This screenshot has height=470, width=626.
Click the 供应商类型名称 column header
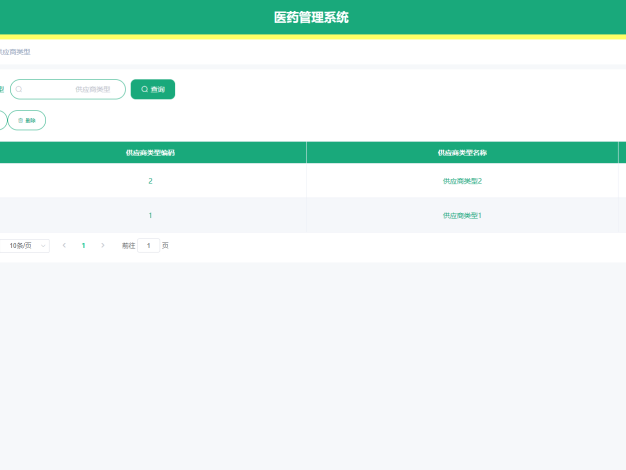tap(462, 153)
